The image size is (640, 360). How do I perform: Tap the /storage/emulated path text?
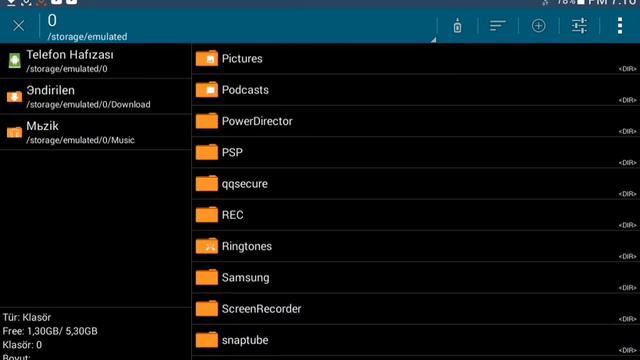coord(87,37)
